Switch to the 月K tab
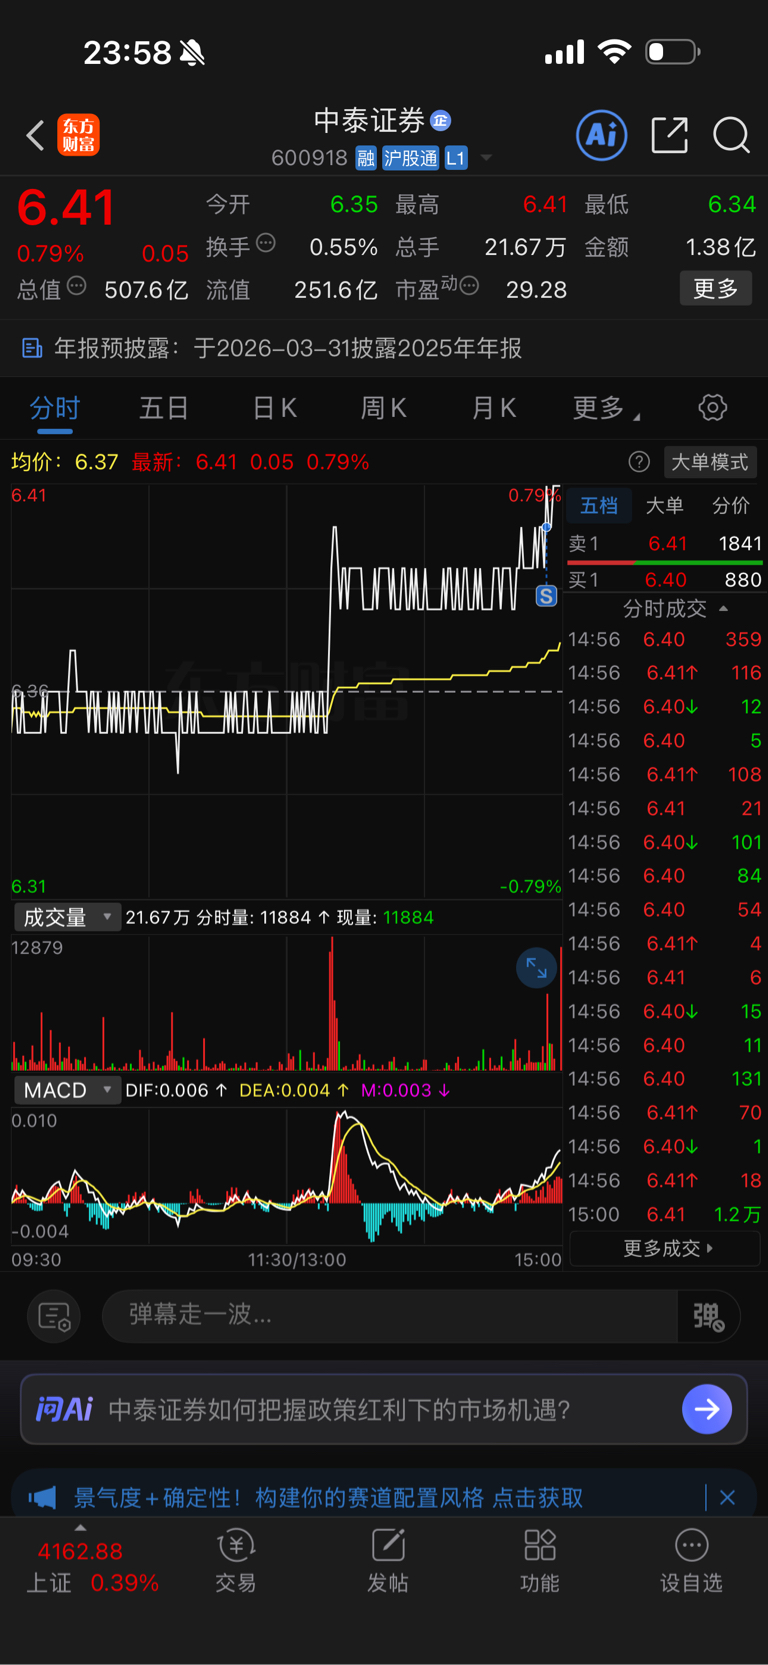 493,408
